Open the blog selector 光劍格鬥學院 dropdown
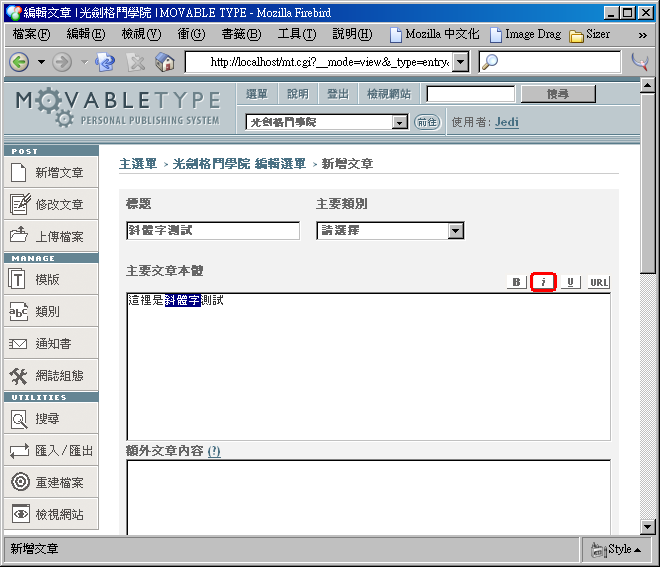 pos(327,122)
